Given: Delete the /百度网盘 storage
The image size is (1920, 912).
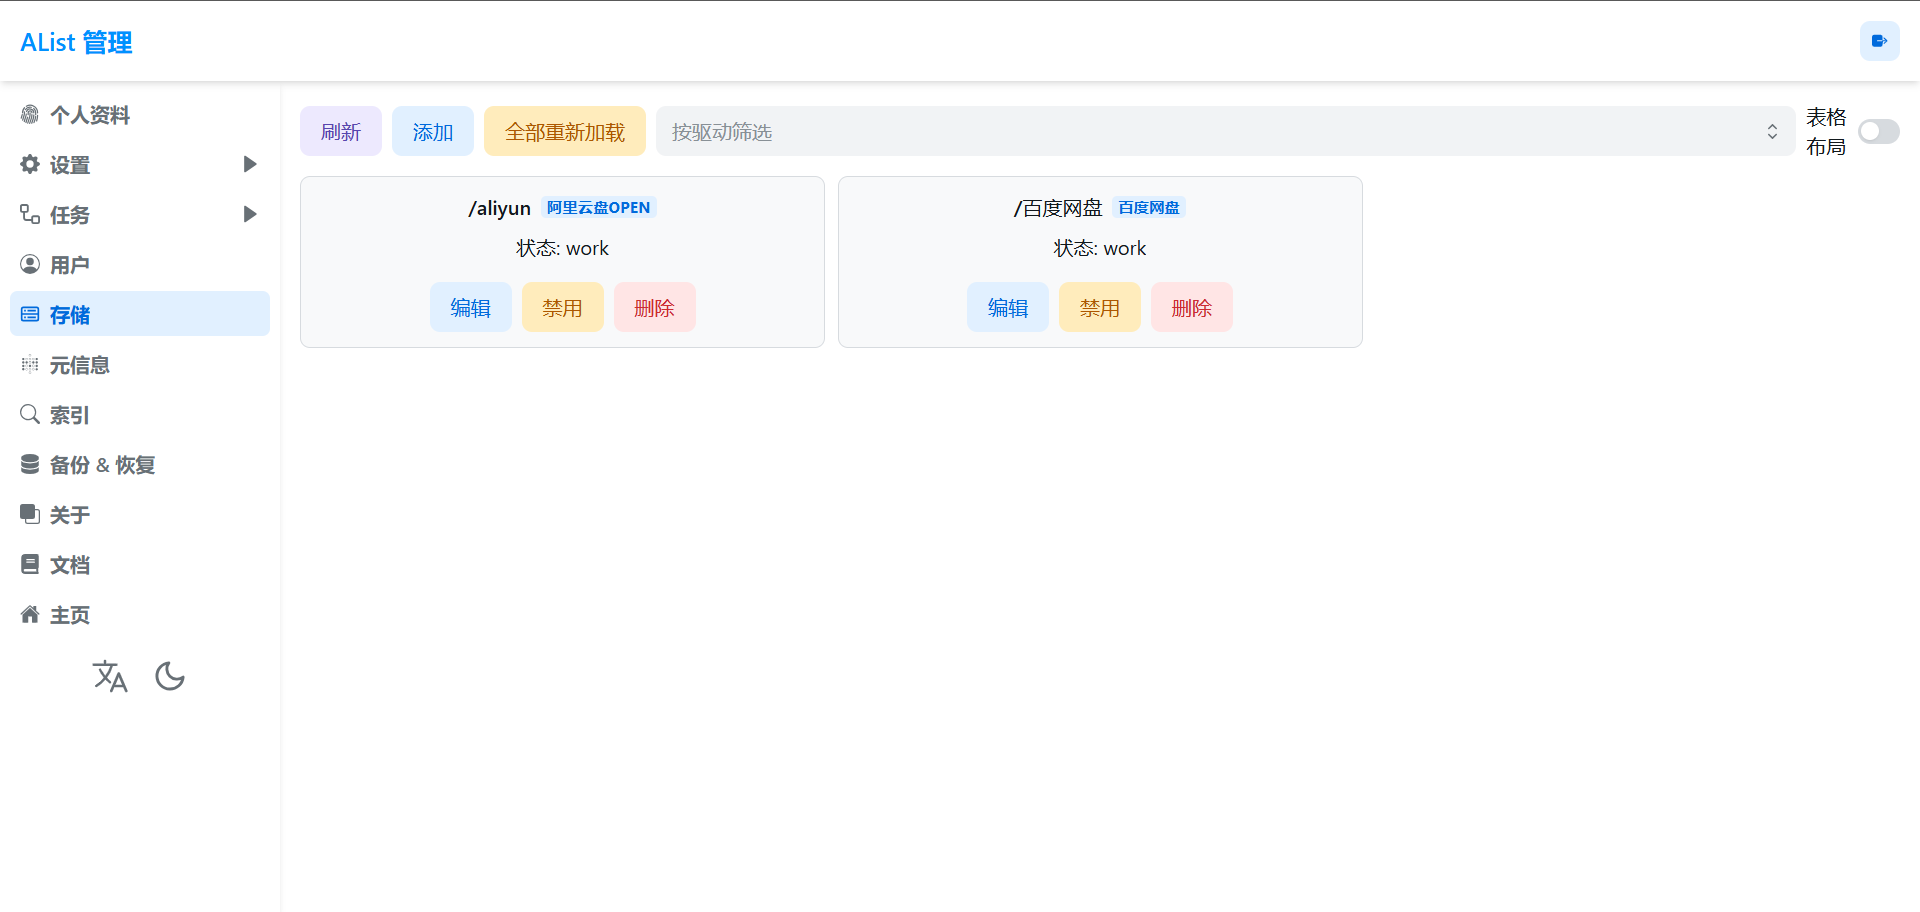Looking at the screenshot, I should pos(1192,308).
